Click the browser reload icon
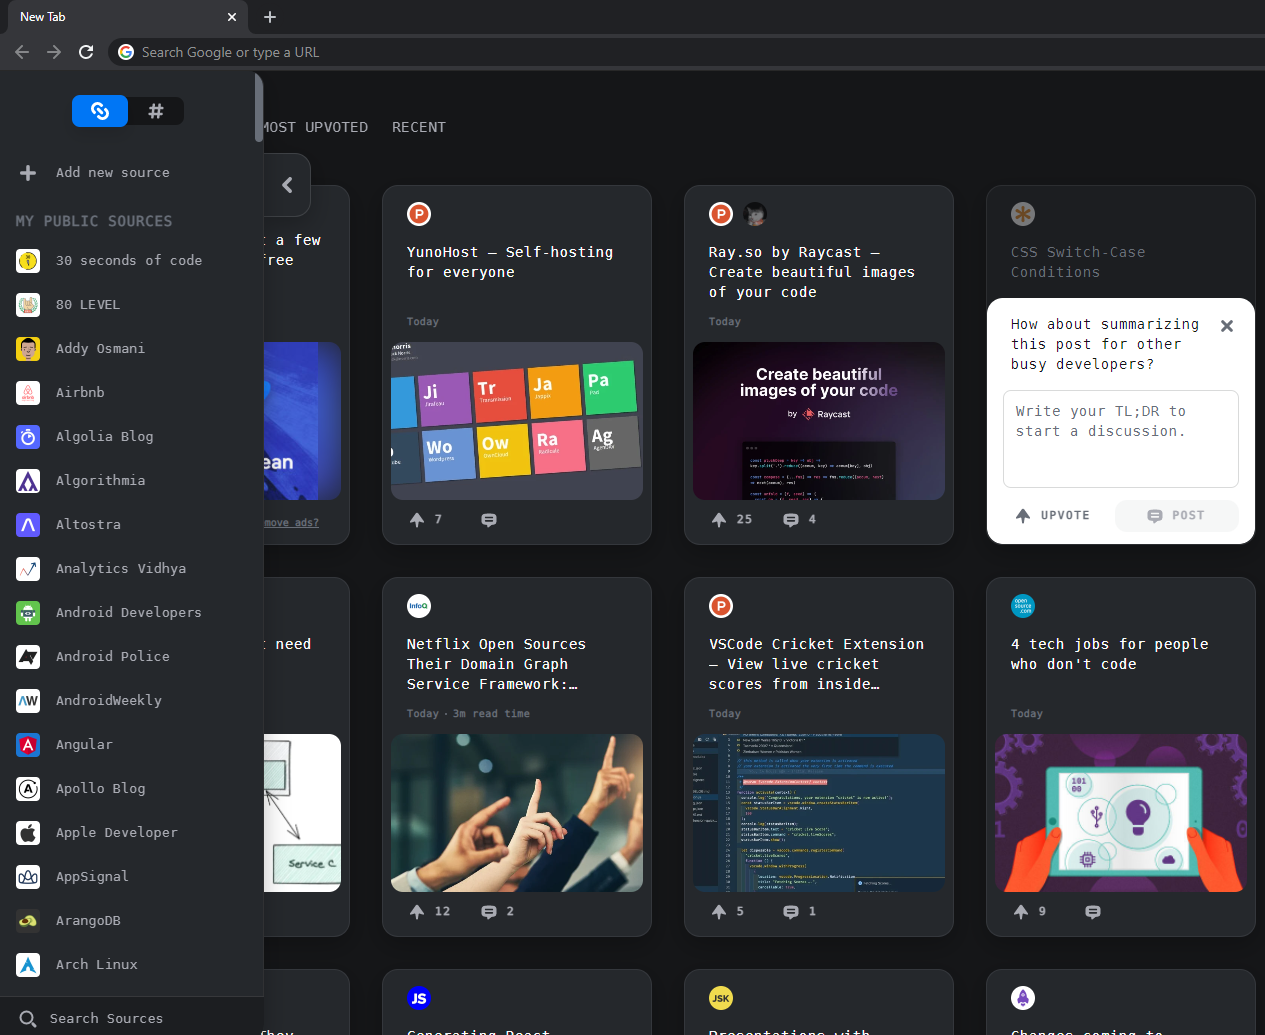Viewport: 1265px width, 1035px height. (x=86, y=51)
